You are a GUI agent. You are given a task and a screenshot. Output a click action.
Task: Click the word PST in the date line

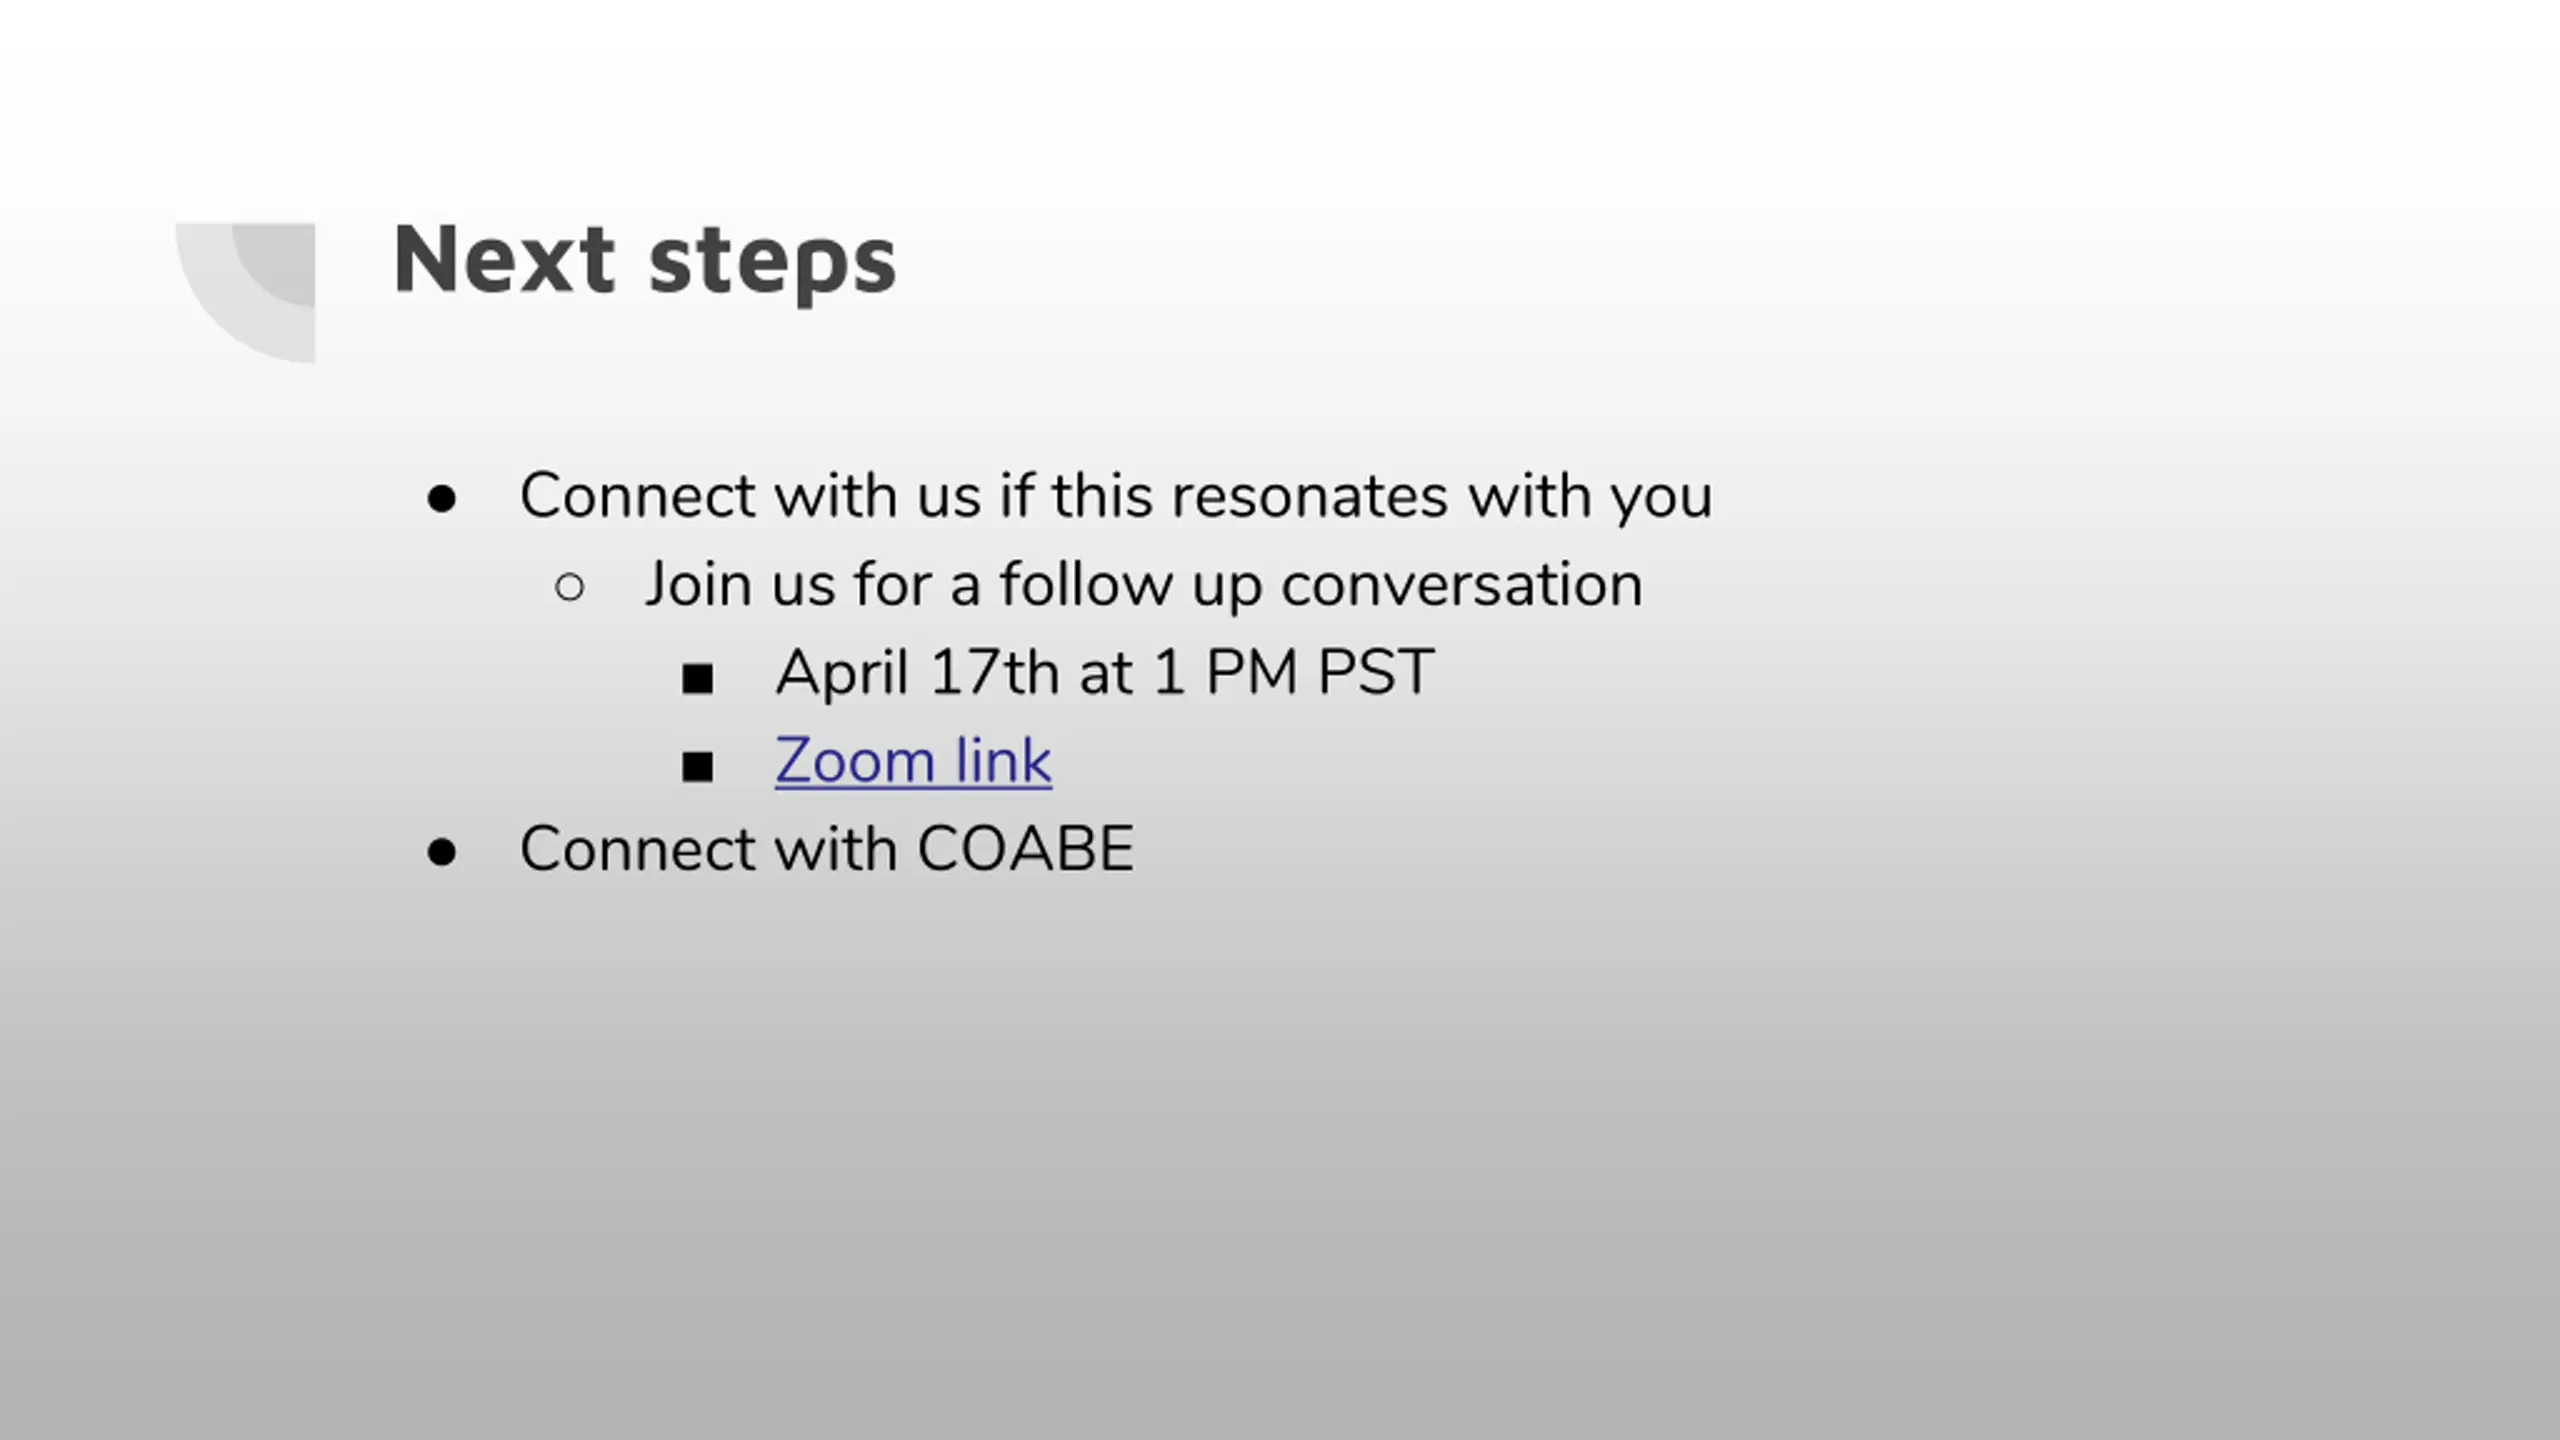click(x=1376, y=672)
